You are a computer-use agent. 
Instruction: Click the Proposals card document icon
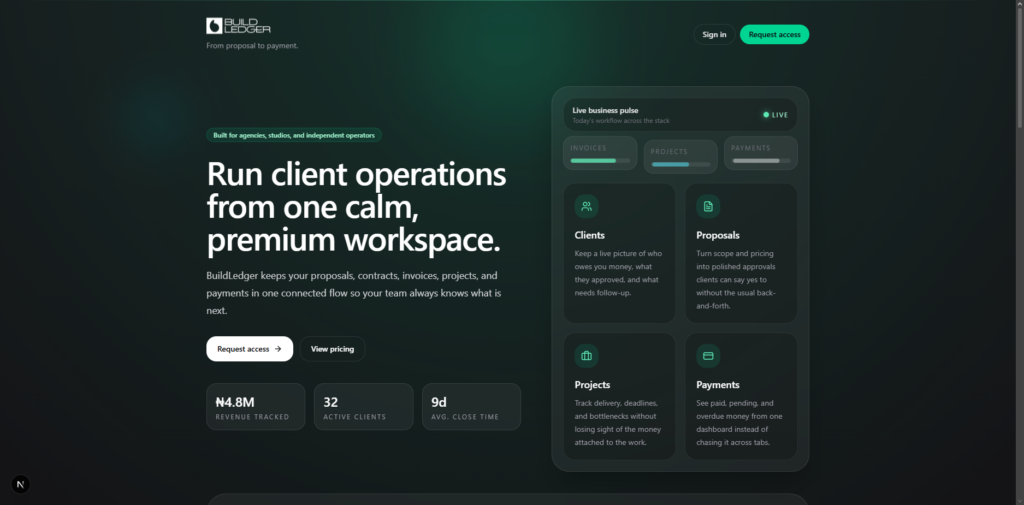pyautogui.click(x=708, y=206)
